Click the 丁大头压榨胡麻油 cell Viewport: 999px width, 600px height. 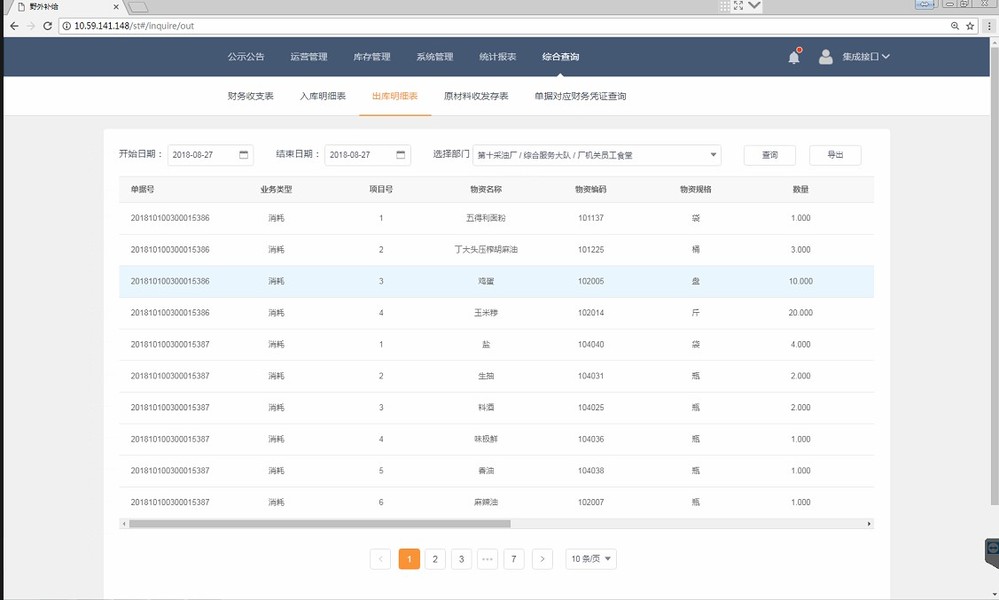[x=485, y=249]
